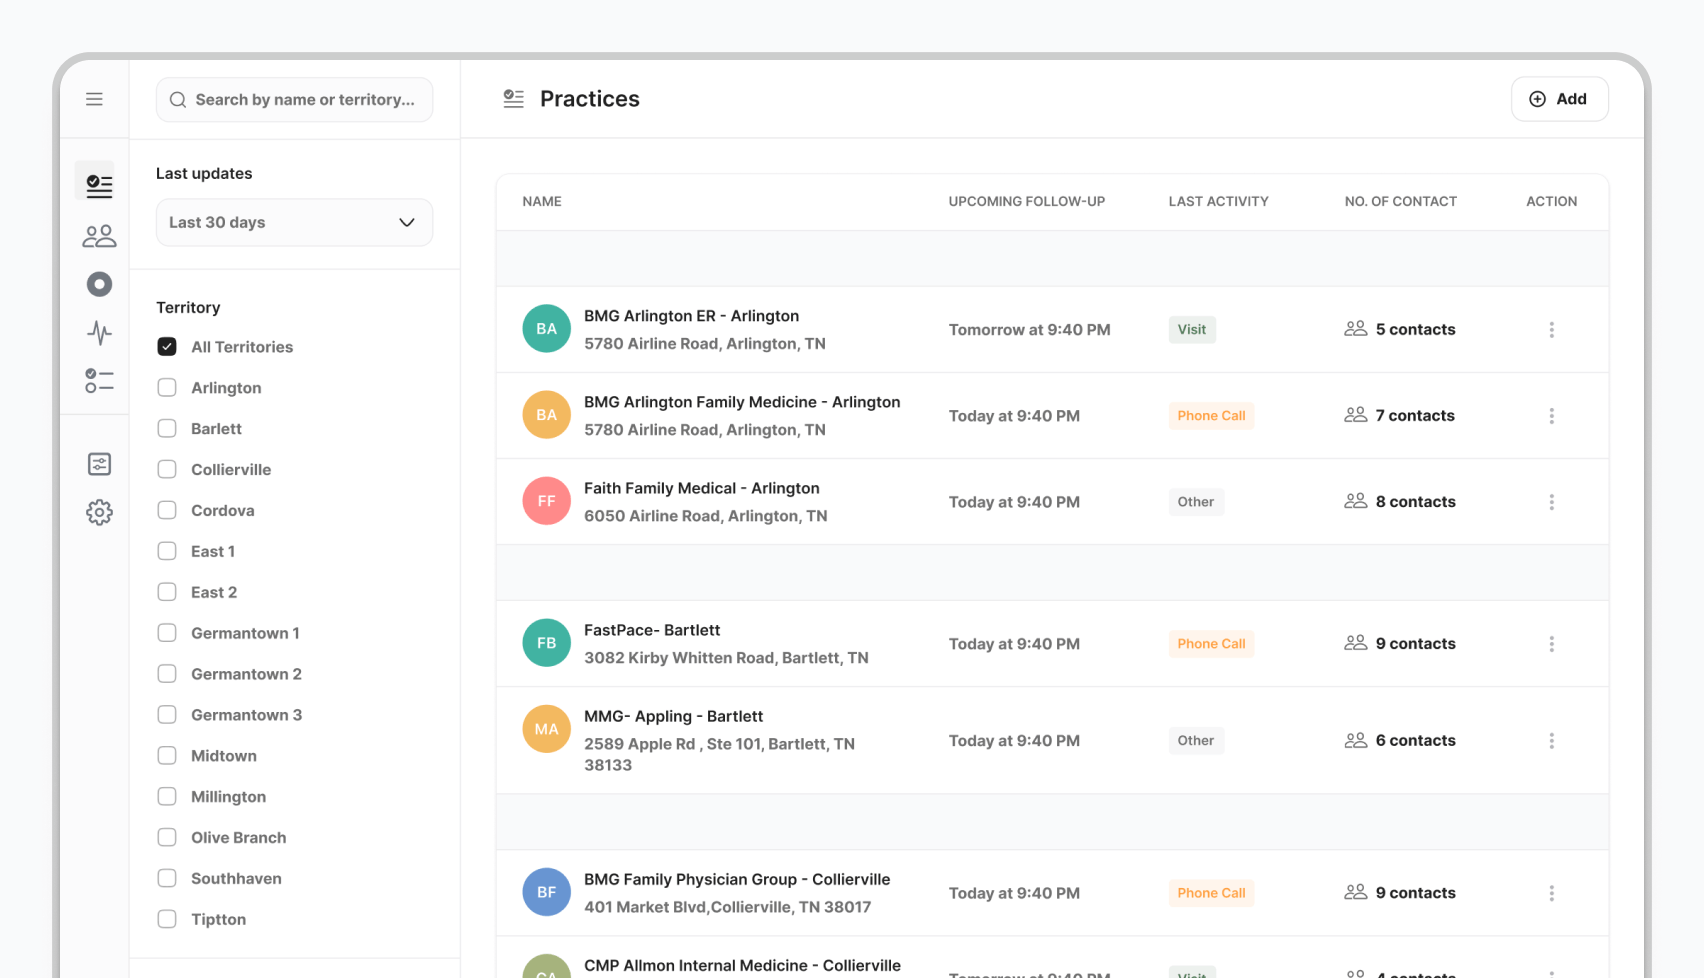Open Faith Family Medical - Arlington practice

pyautogui.click(x=701, y=488)
